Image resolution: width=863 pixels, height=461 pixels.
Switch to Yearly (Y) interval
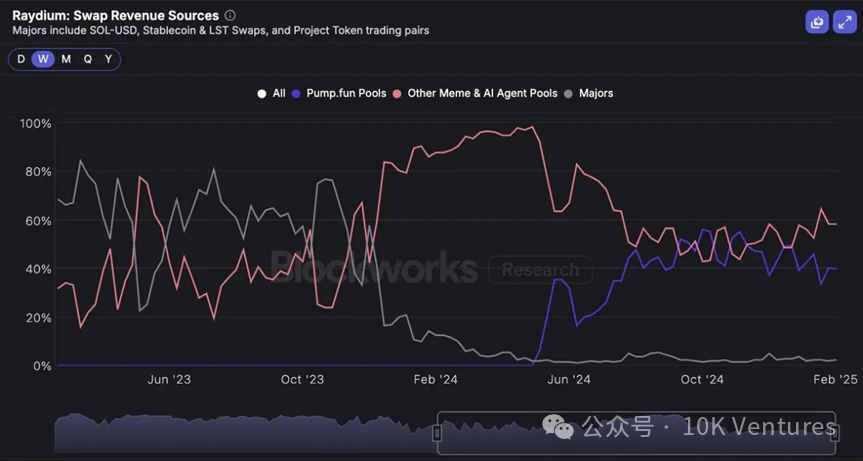[108, 59]
